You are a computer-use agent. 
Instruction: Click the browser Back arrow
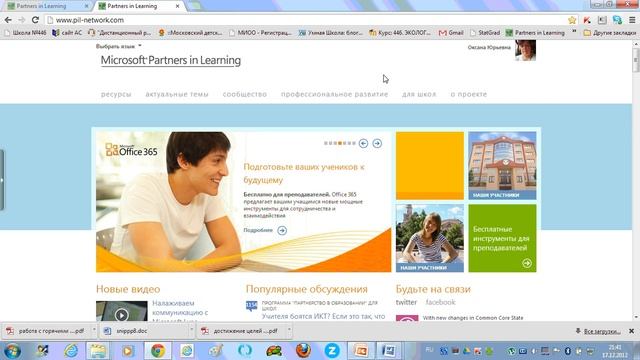pos(8,20)
